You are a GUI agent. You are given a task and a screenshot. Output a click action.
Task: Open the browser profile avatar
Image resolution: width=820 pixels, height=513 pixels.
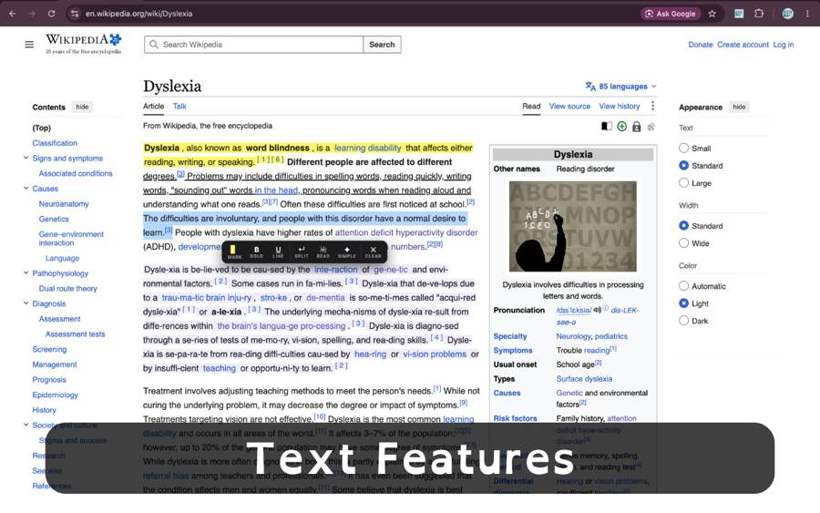click(x=788, y=14)
